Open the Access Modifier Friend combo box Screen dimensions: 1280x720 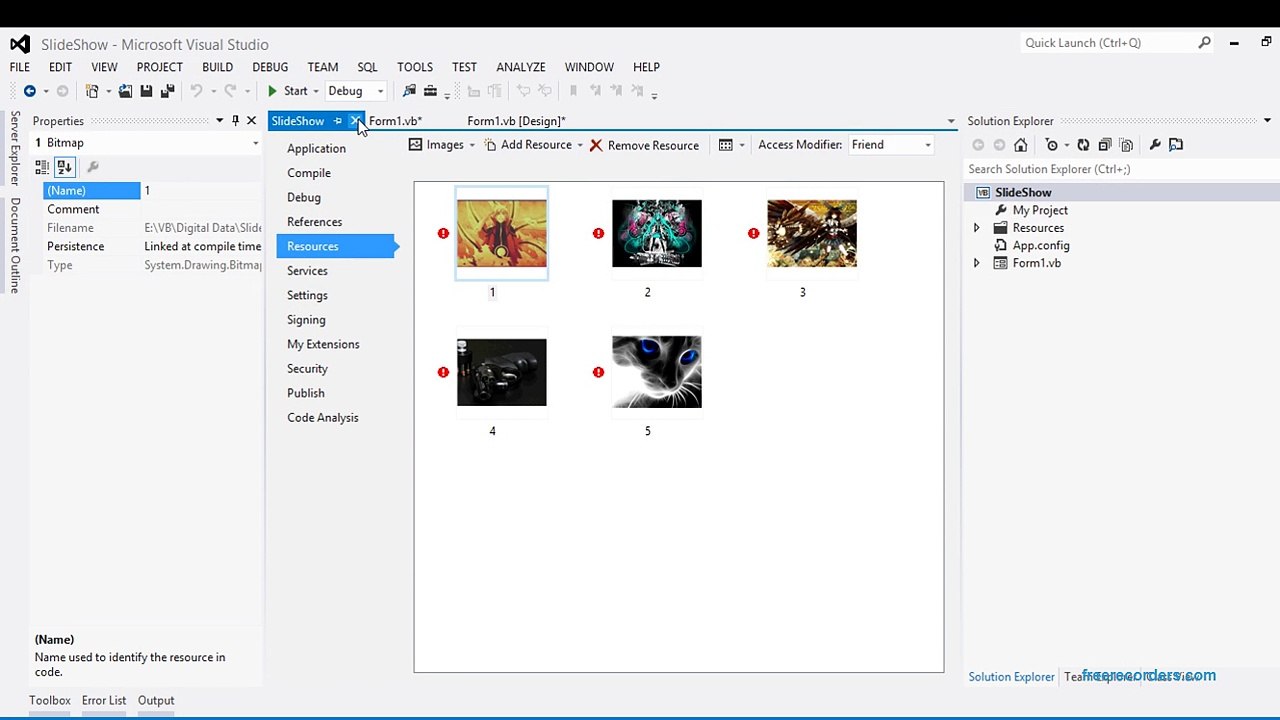891,145
